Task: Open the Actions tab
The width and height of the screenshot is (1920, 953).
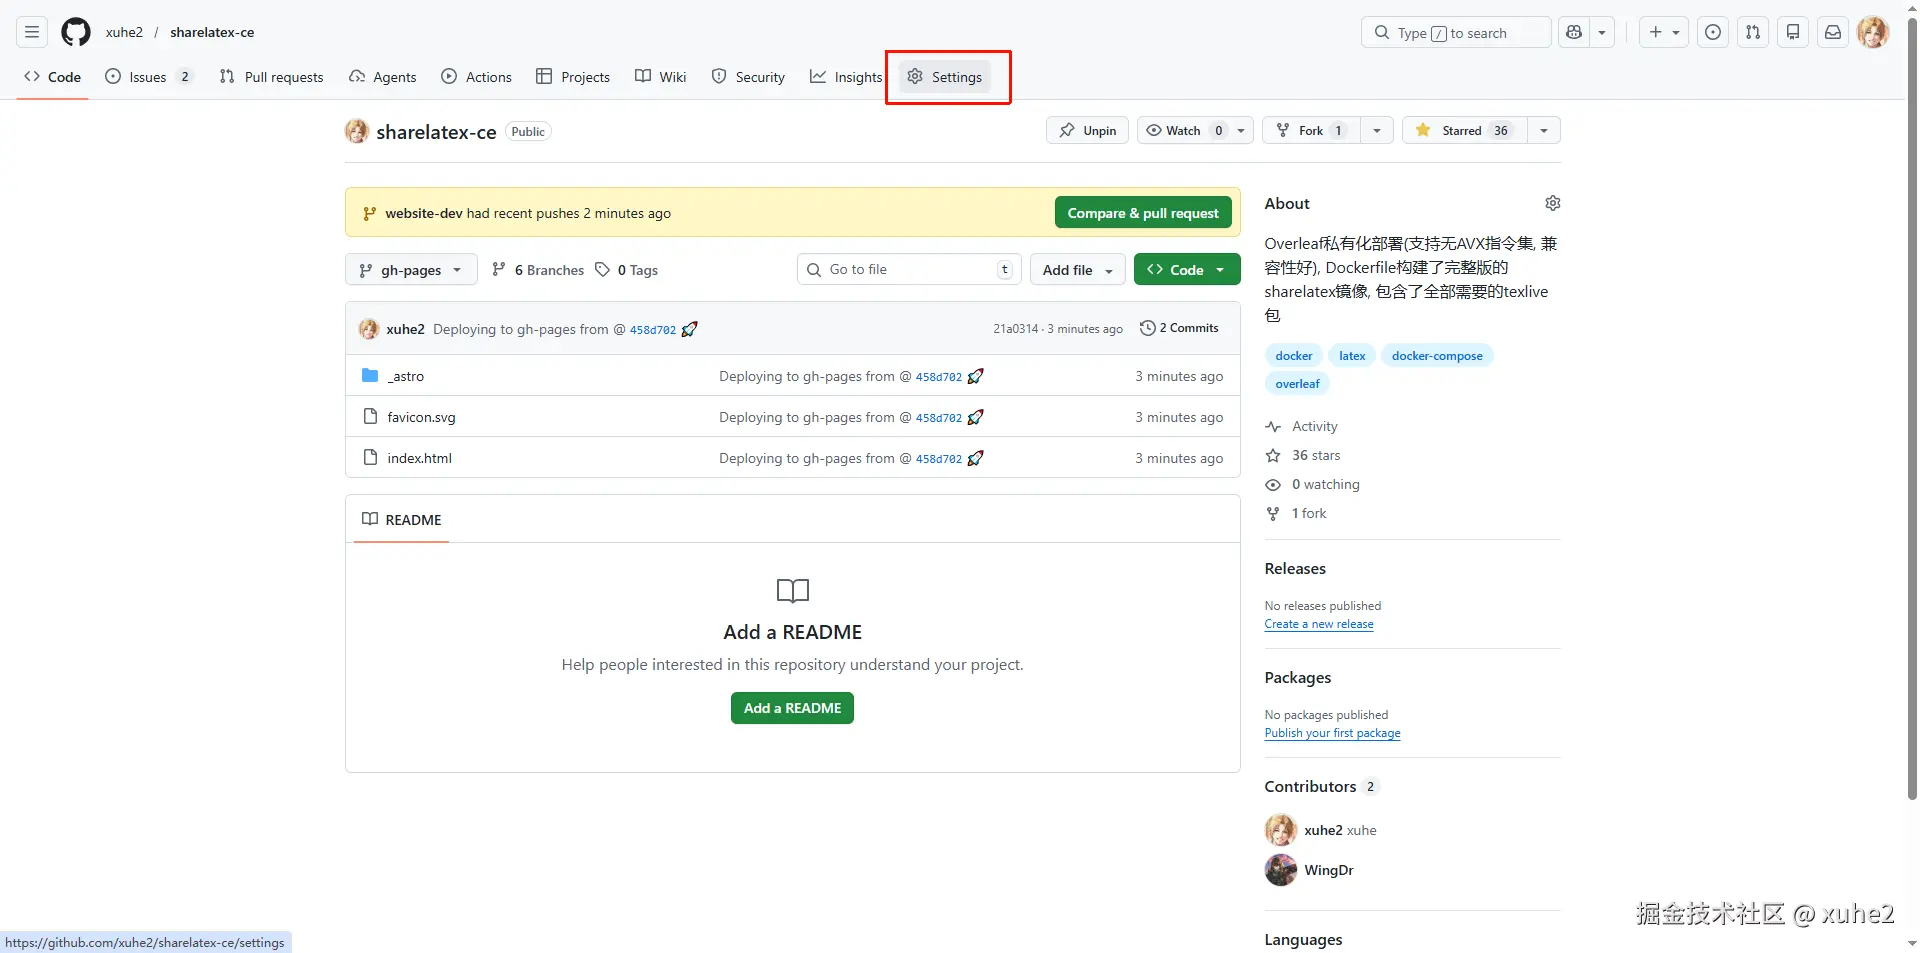Action: [476, 77]
